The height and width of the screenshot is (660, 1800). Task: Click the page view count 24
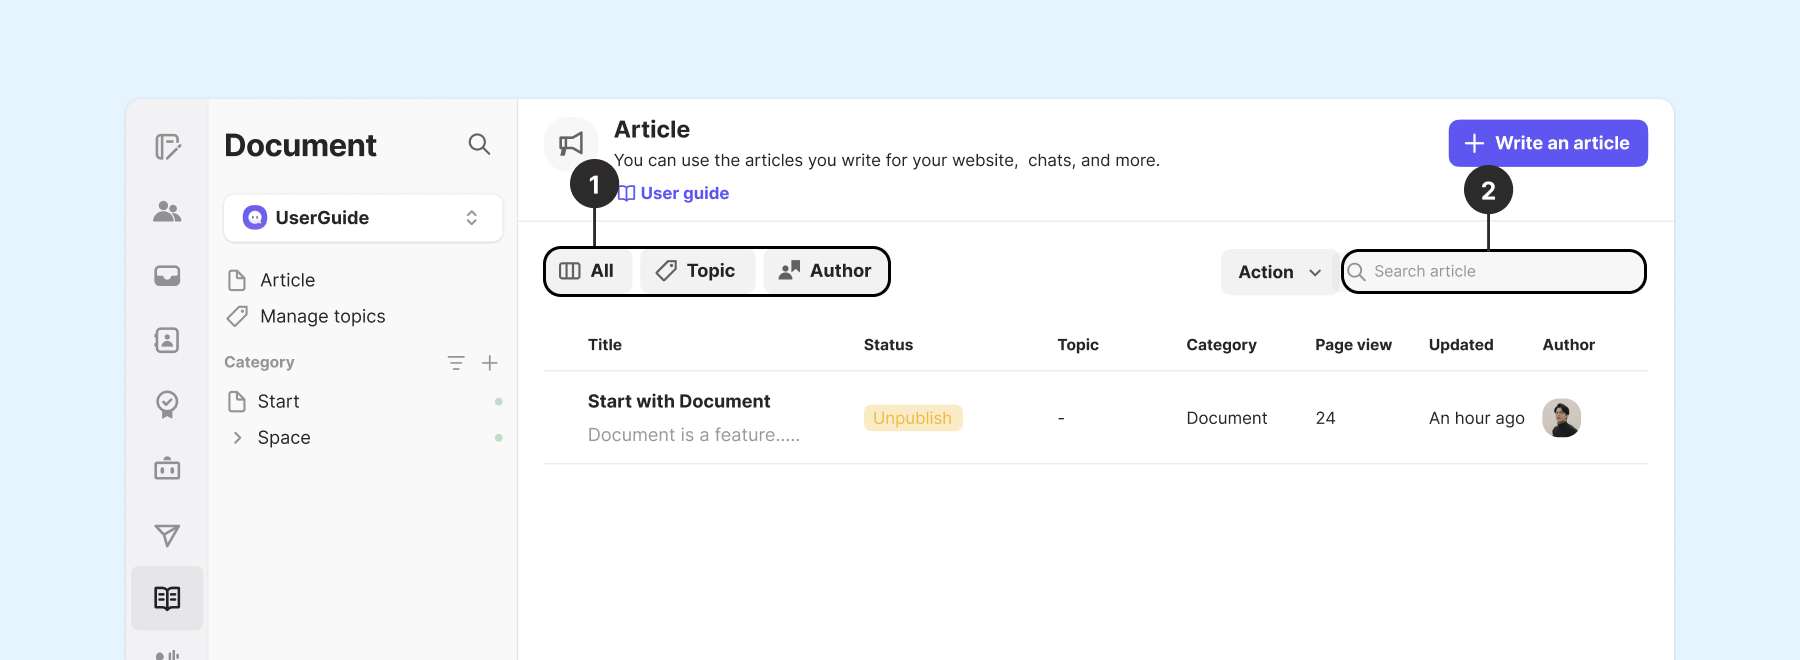click(x=1325, y=418)
